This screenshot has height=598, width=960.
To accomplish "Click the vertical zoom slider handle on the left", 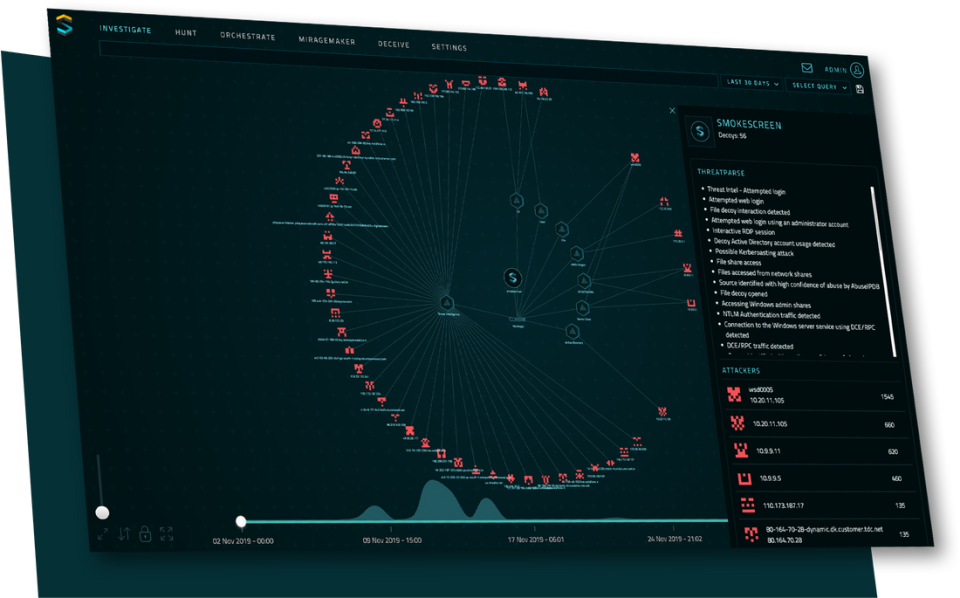I will click(x=103, y=512).
